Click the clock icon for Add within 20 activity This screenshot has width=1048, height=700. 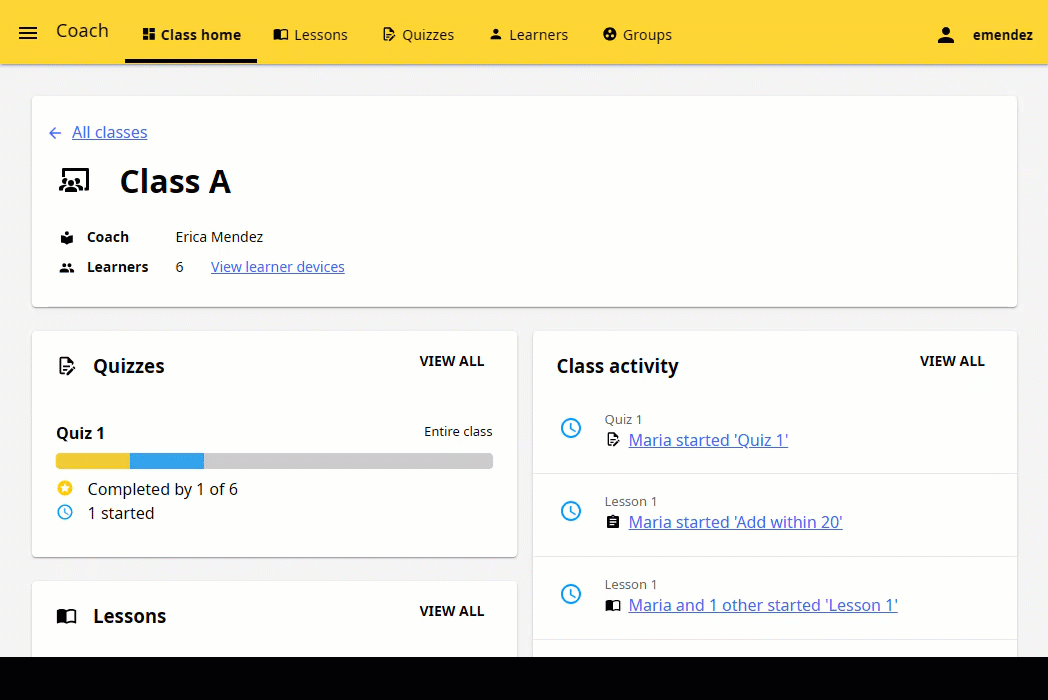[x=571, y=511]
